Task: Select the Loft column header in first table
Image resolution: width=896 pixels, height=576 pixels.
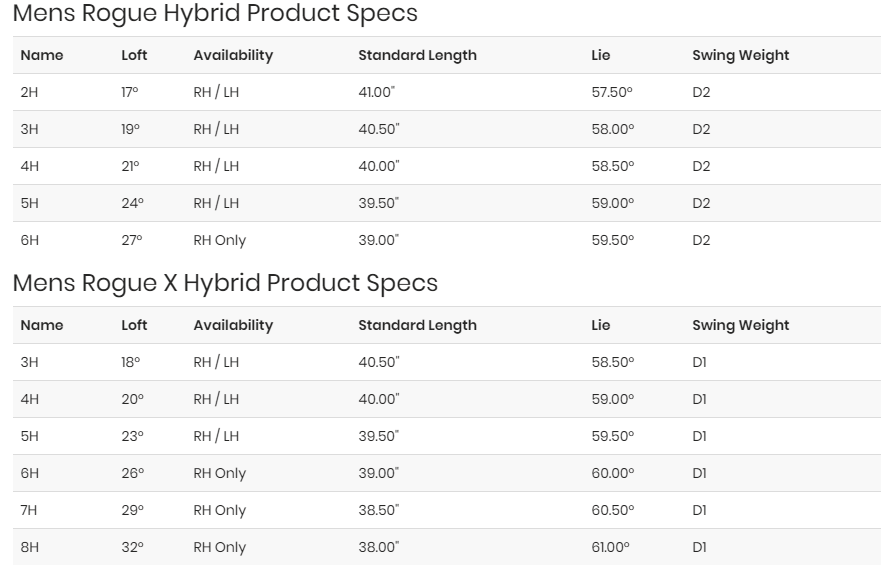Action: [134, 55]
